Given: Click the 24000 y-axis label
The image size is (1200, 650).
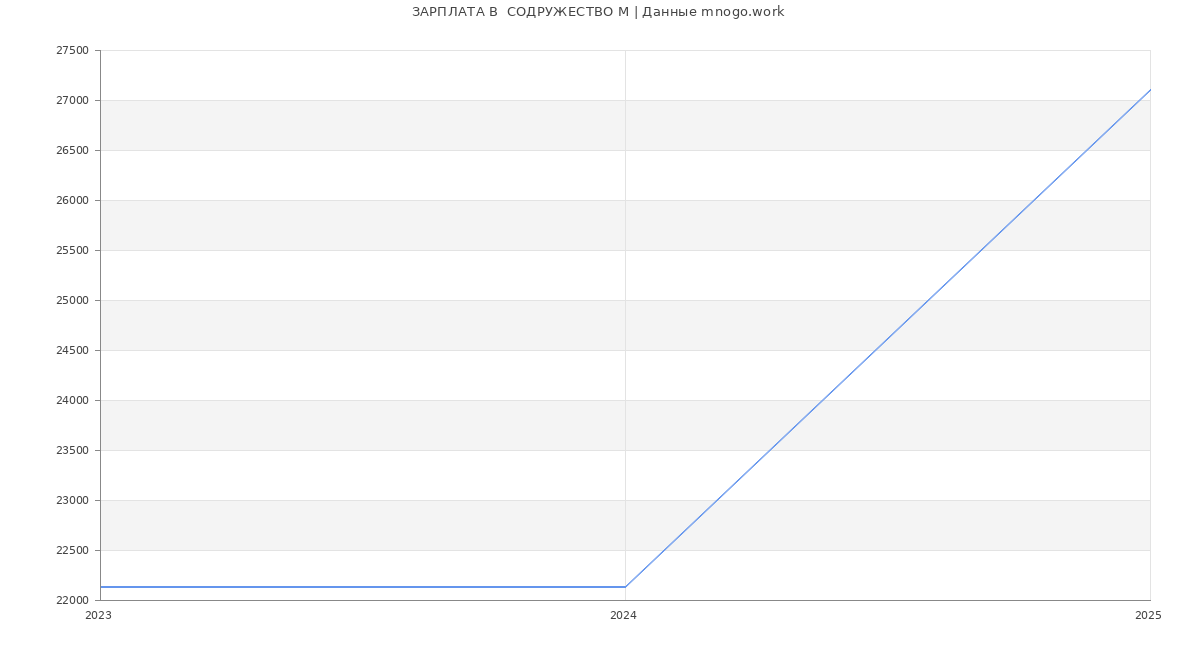Looking at the screenshot, I should [72, 401].
